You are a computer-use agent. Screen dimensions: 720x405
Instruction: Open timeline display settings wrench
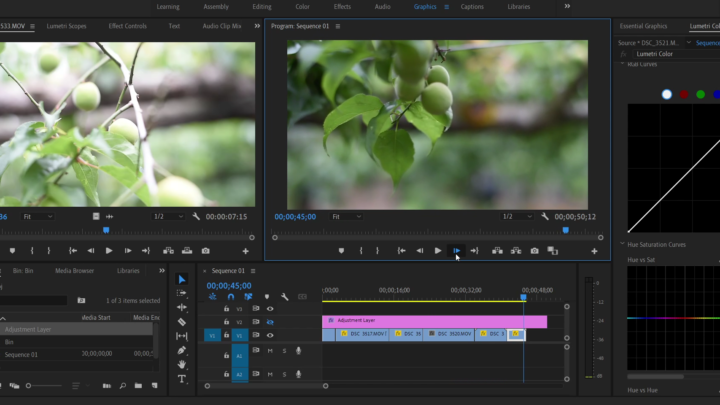pyautogui.click(x=285, y=297)
